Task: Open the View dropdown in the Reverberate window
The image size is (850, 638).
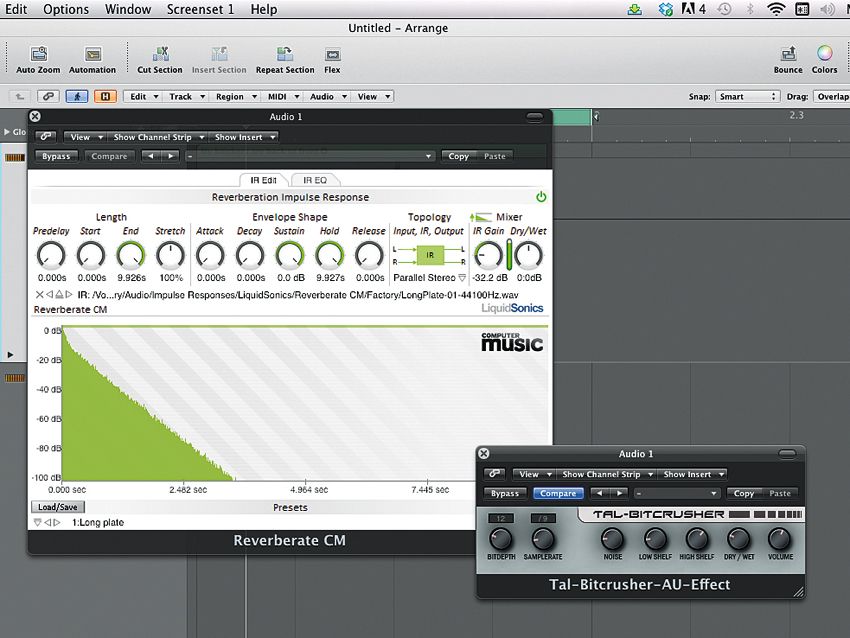Action: point(83,136)
